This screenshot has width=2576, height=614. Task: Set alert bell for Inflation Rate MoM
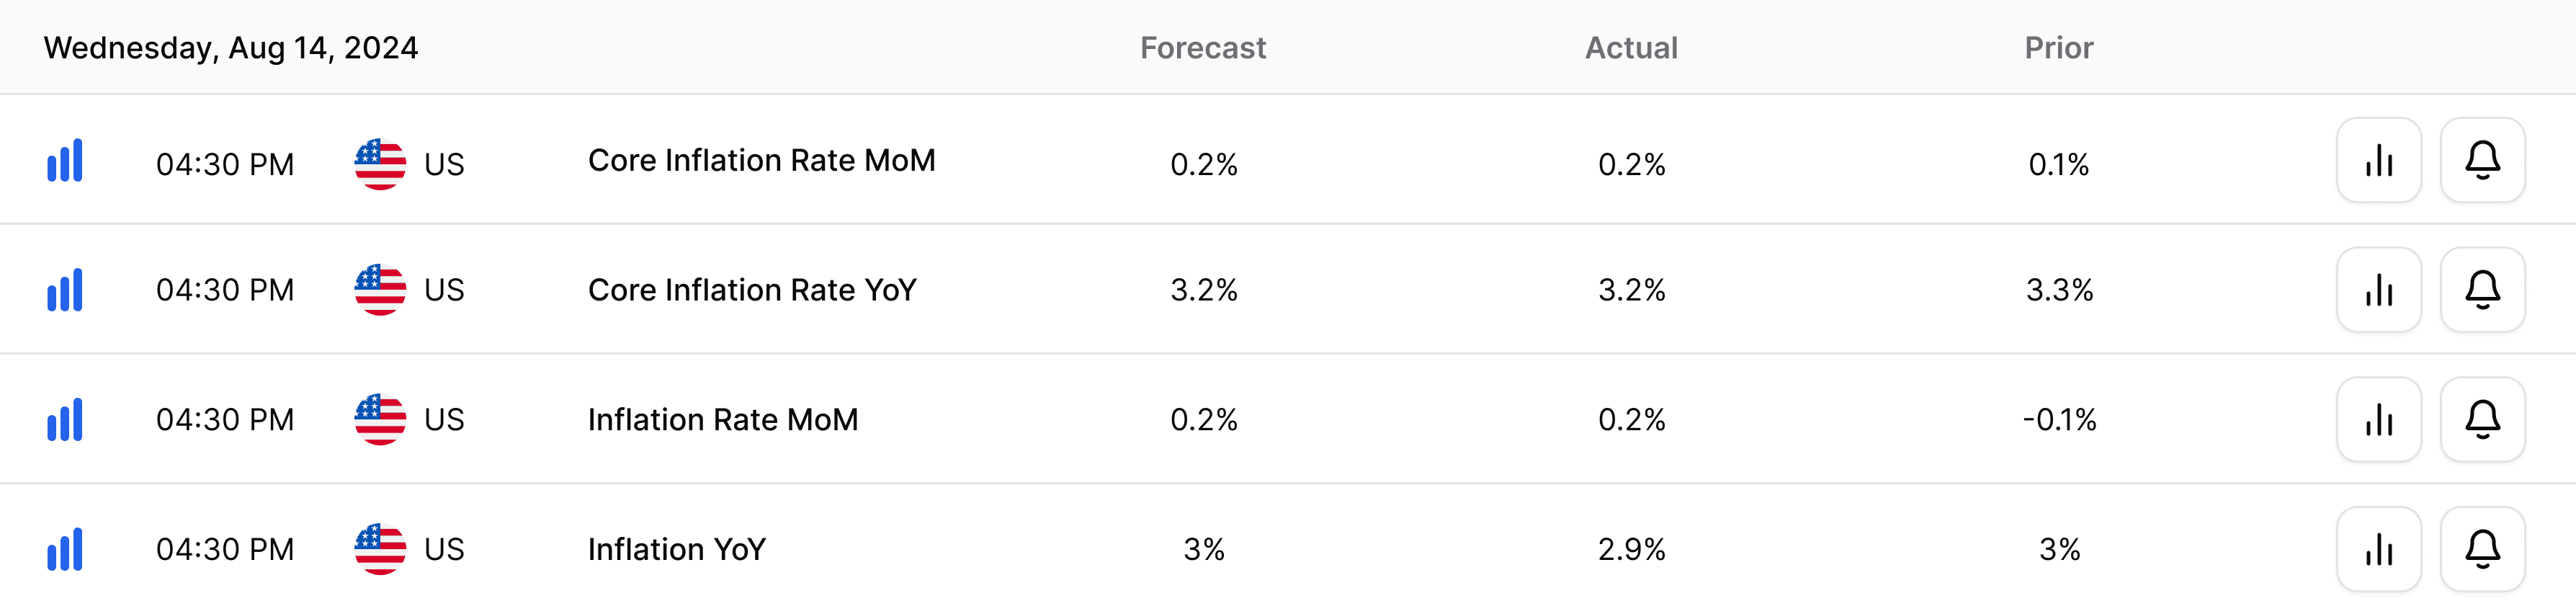2482,419
